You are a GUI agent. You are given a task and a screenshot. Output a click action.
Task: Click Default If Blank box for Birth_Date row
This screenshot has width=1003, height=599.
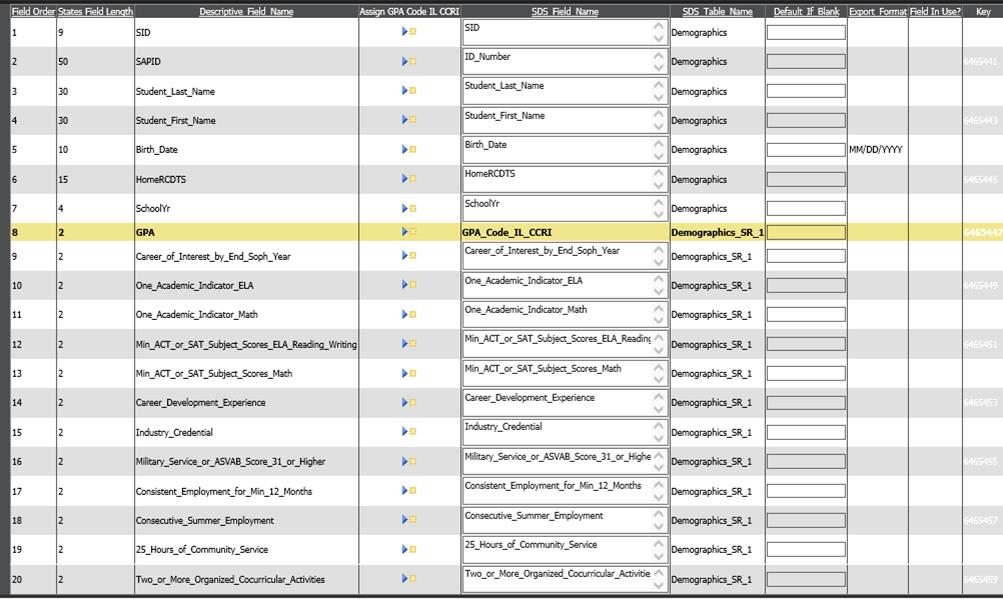click(805, 150)
